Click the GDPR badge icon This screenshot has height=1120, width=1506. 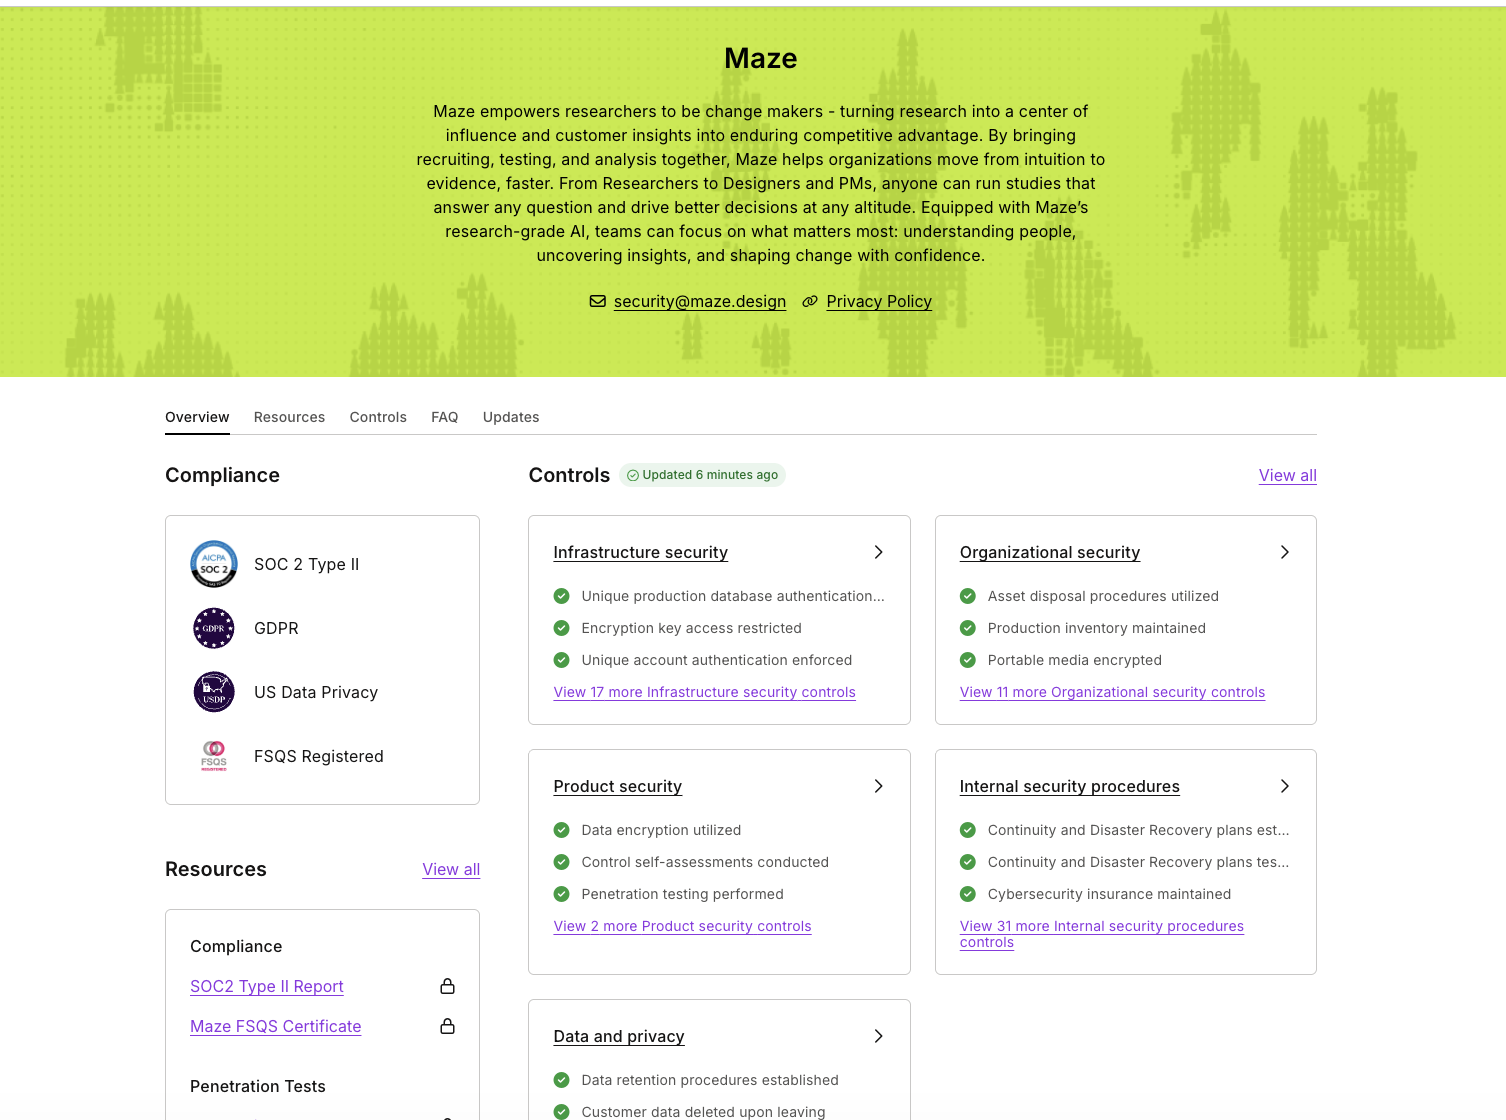pos(214,628)
